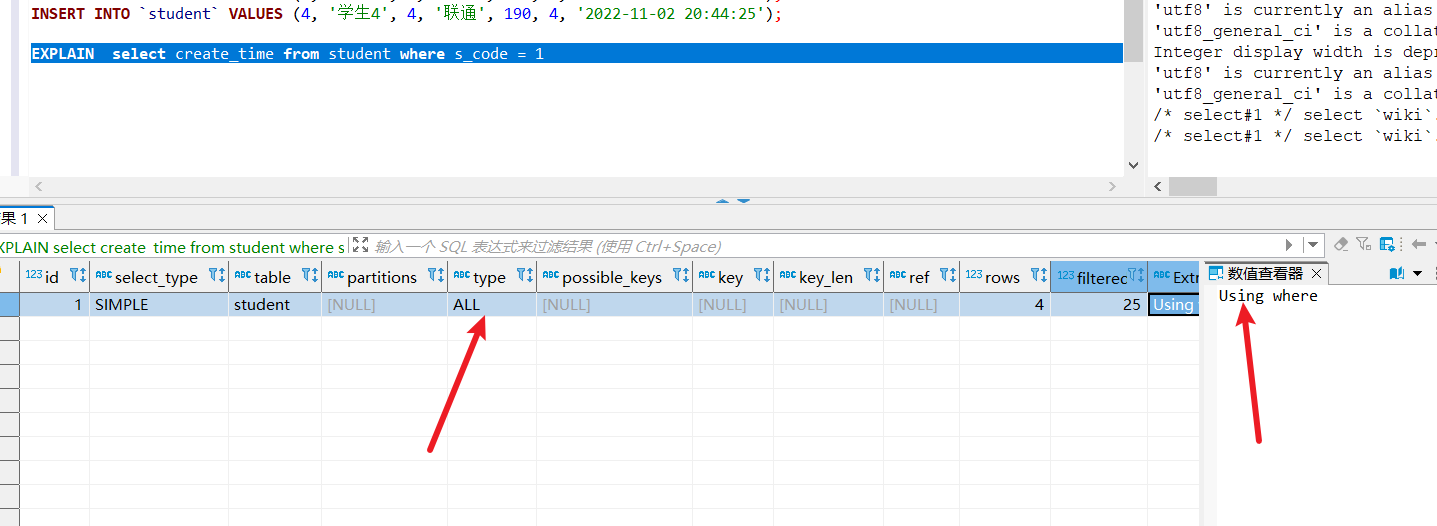The height and width of the screenshot is (526, 1437).
Task: Click the key_len column header
Action: coord(825,277)
